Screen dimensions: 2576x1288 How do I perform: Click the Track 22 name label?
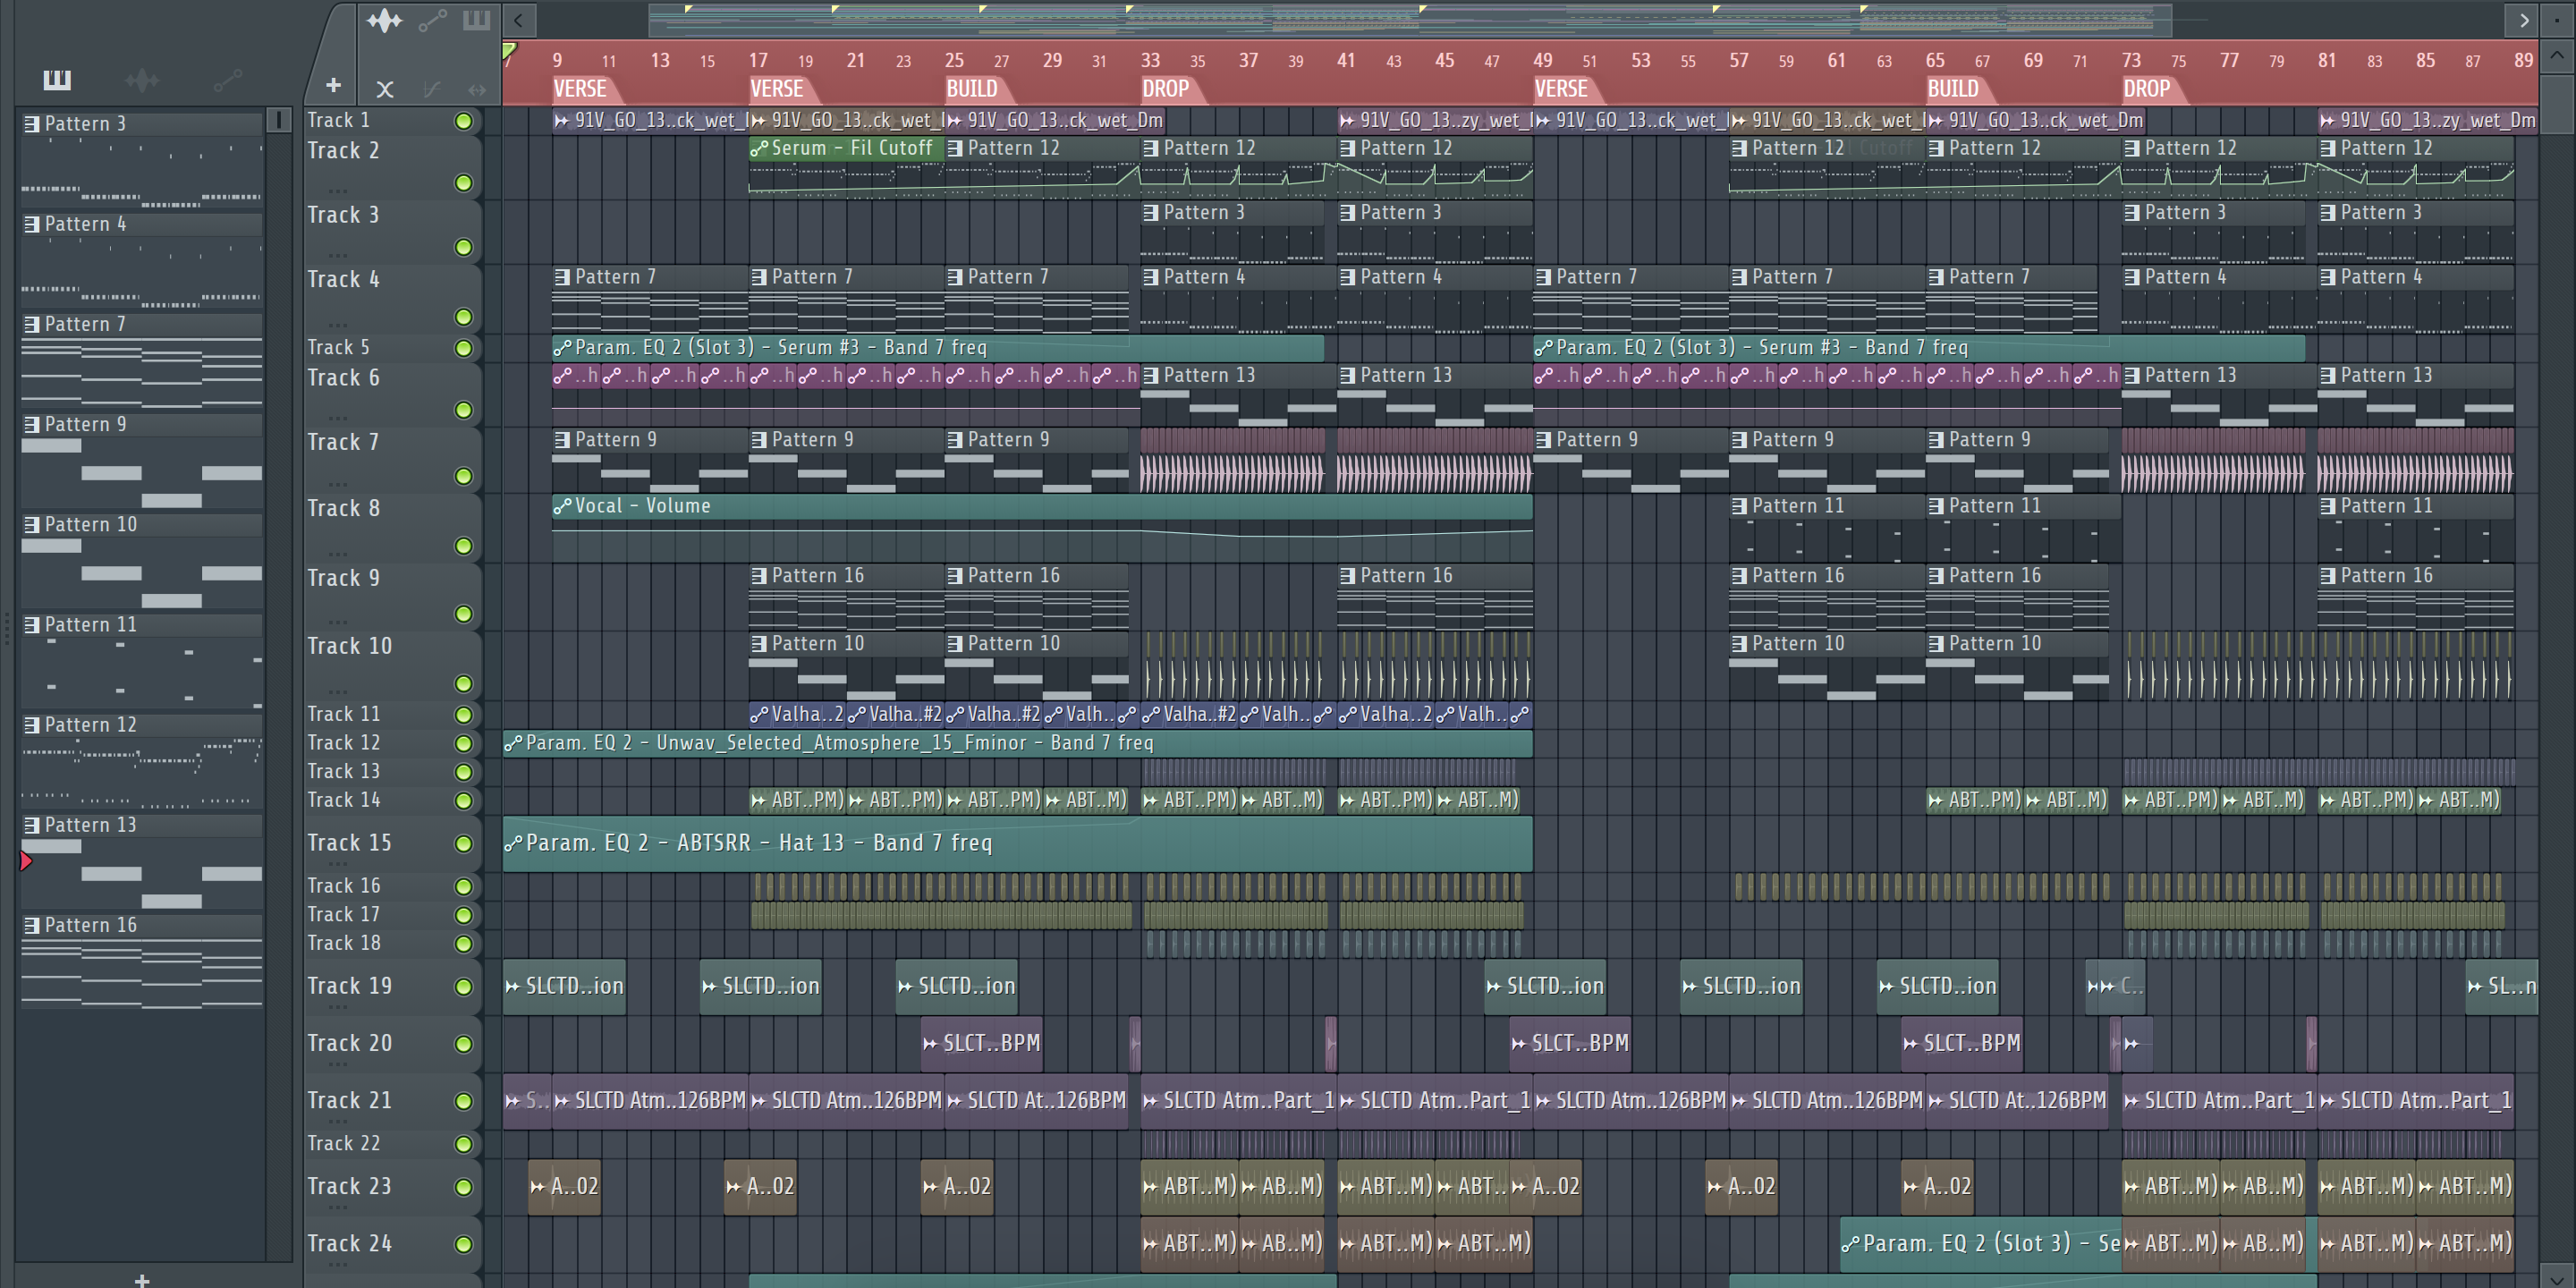(343, 1143)
